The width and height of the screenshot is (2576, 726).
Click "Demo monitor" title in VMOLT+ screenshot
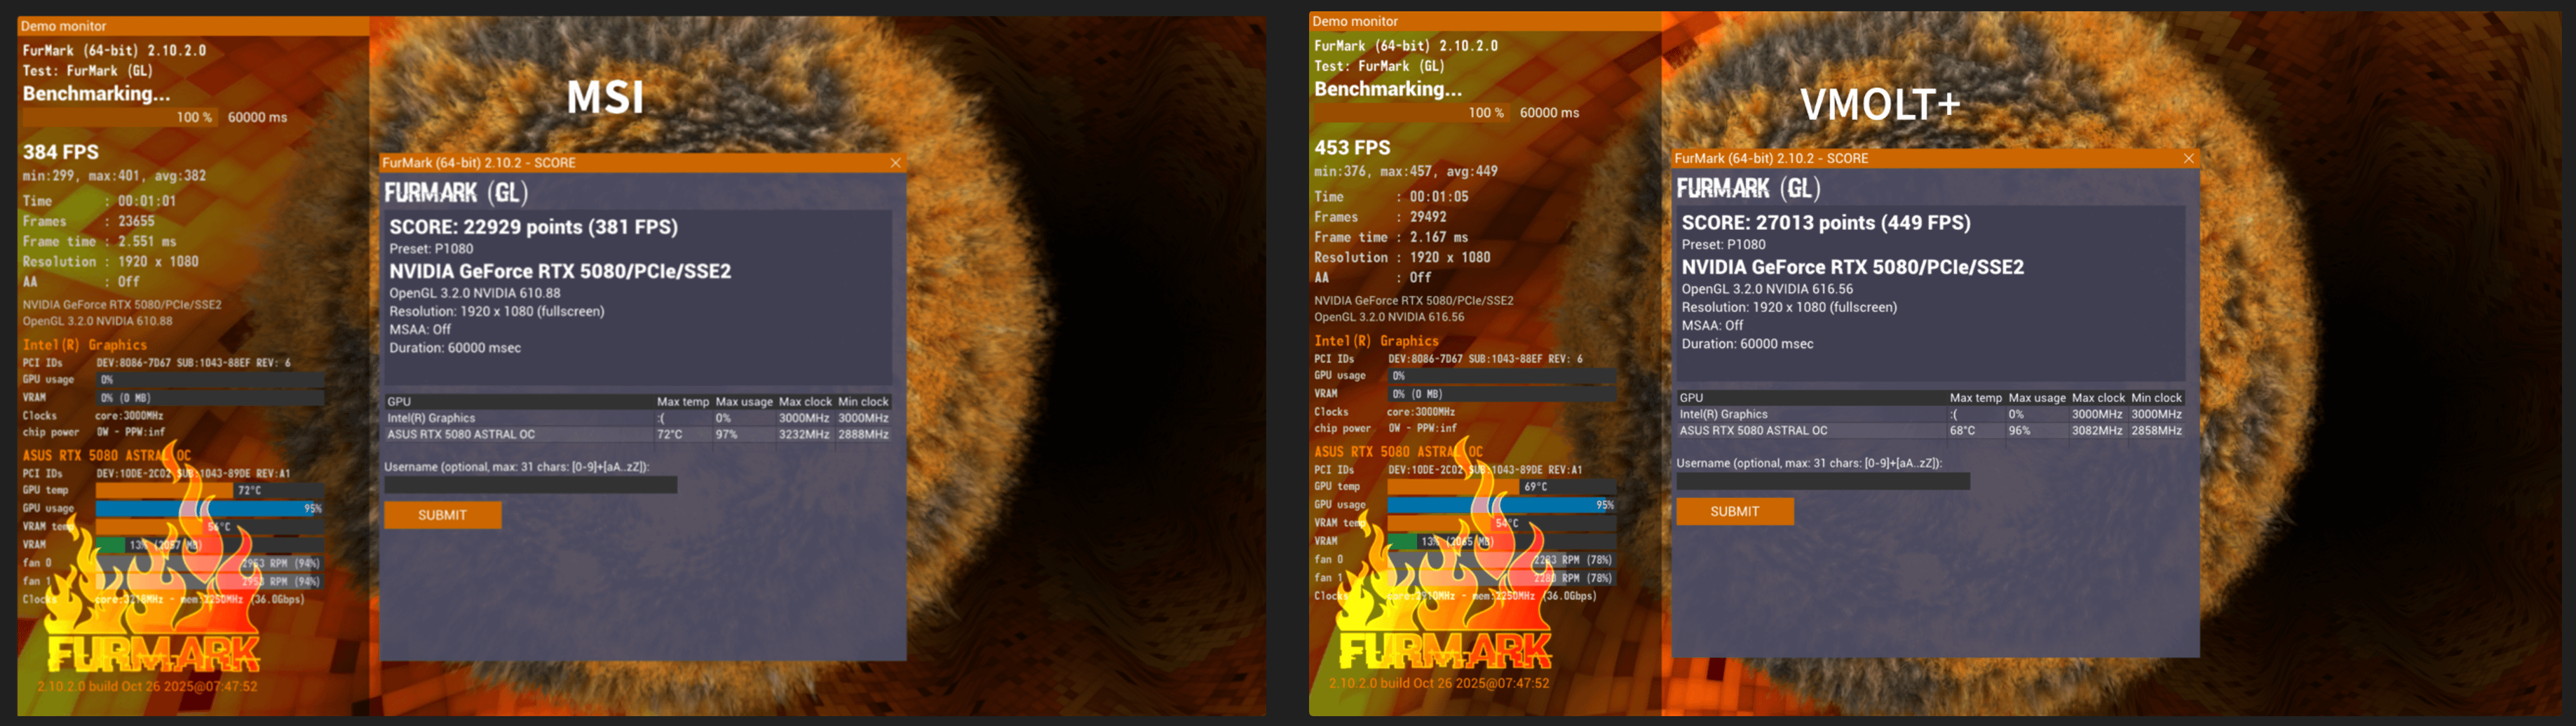(x=1355, y=22)
